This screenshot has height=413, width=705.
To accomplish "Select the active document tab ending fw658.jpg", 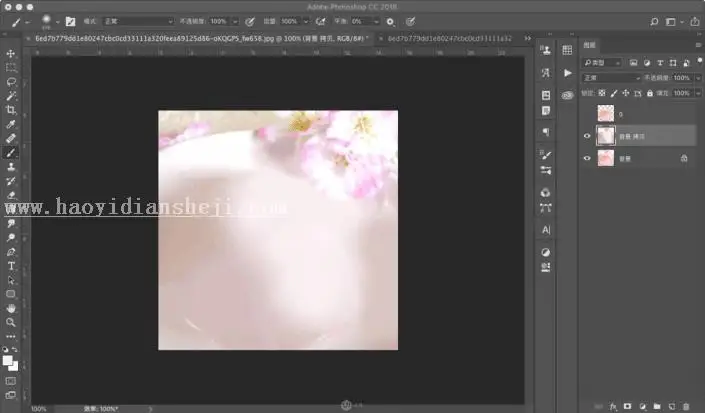I will tap(201, 39).
